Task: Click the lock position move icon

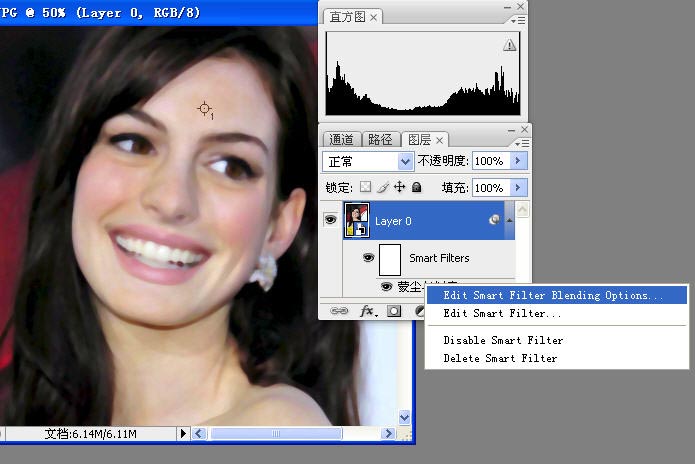Action: [399, 187]
